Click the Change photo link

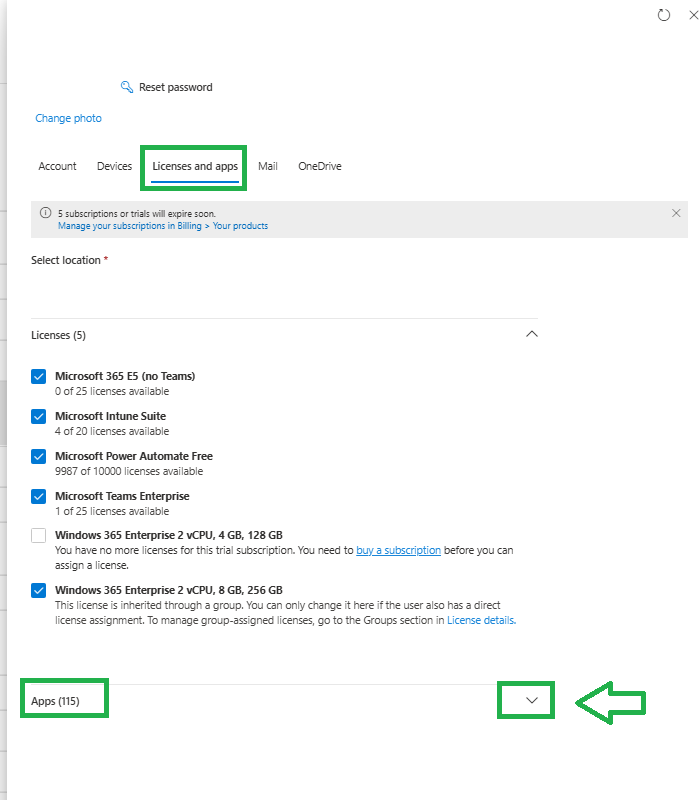[68, 118]
